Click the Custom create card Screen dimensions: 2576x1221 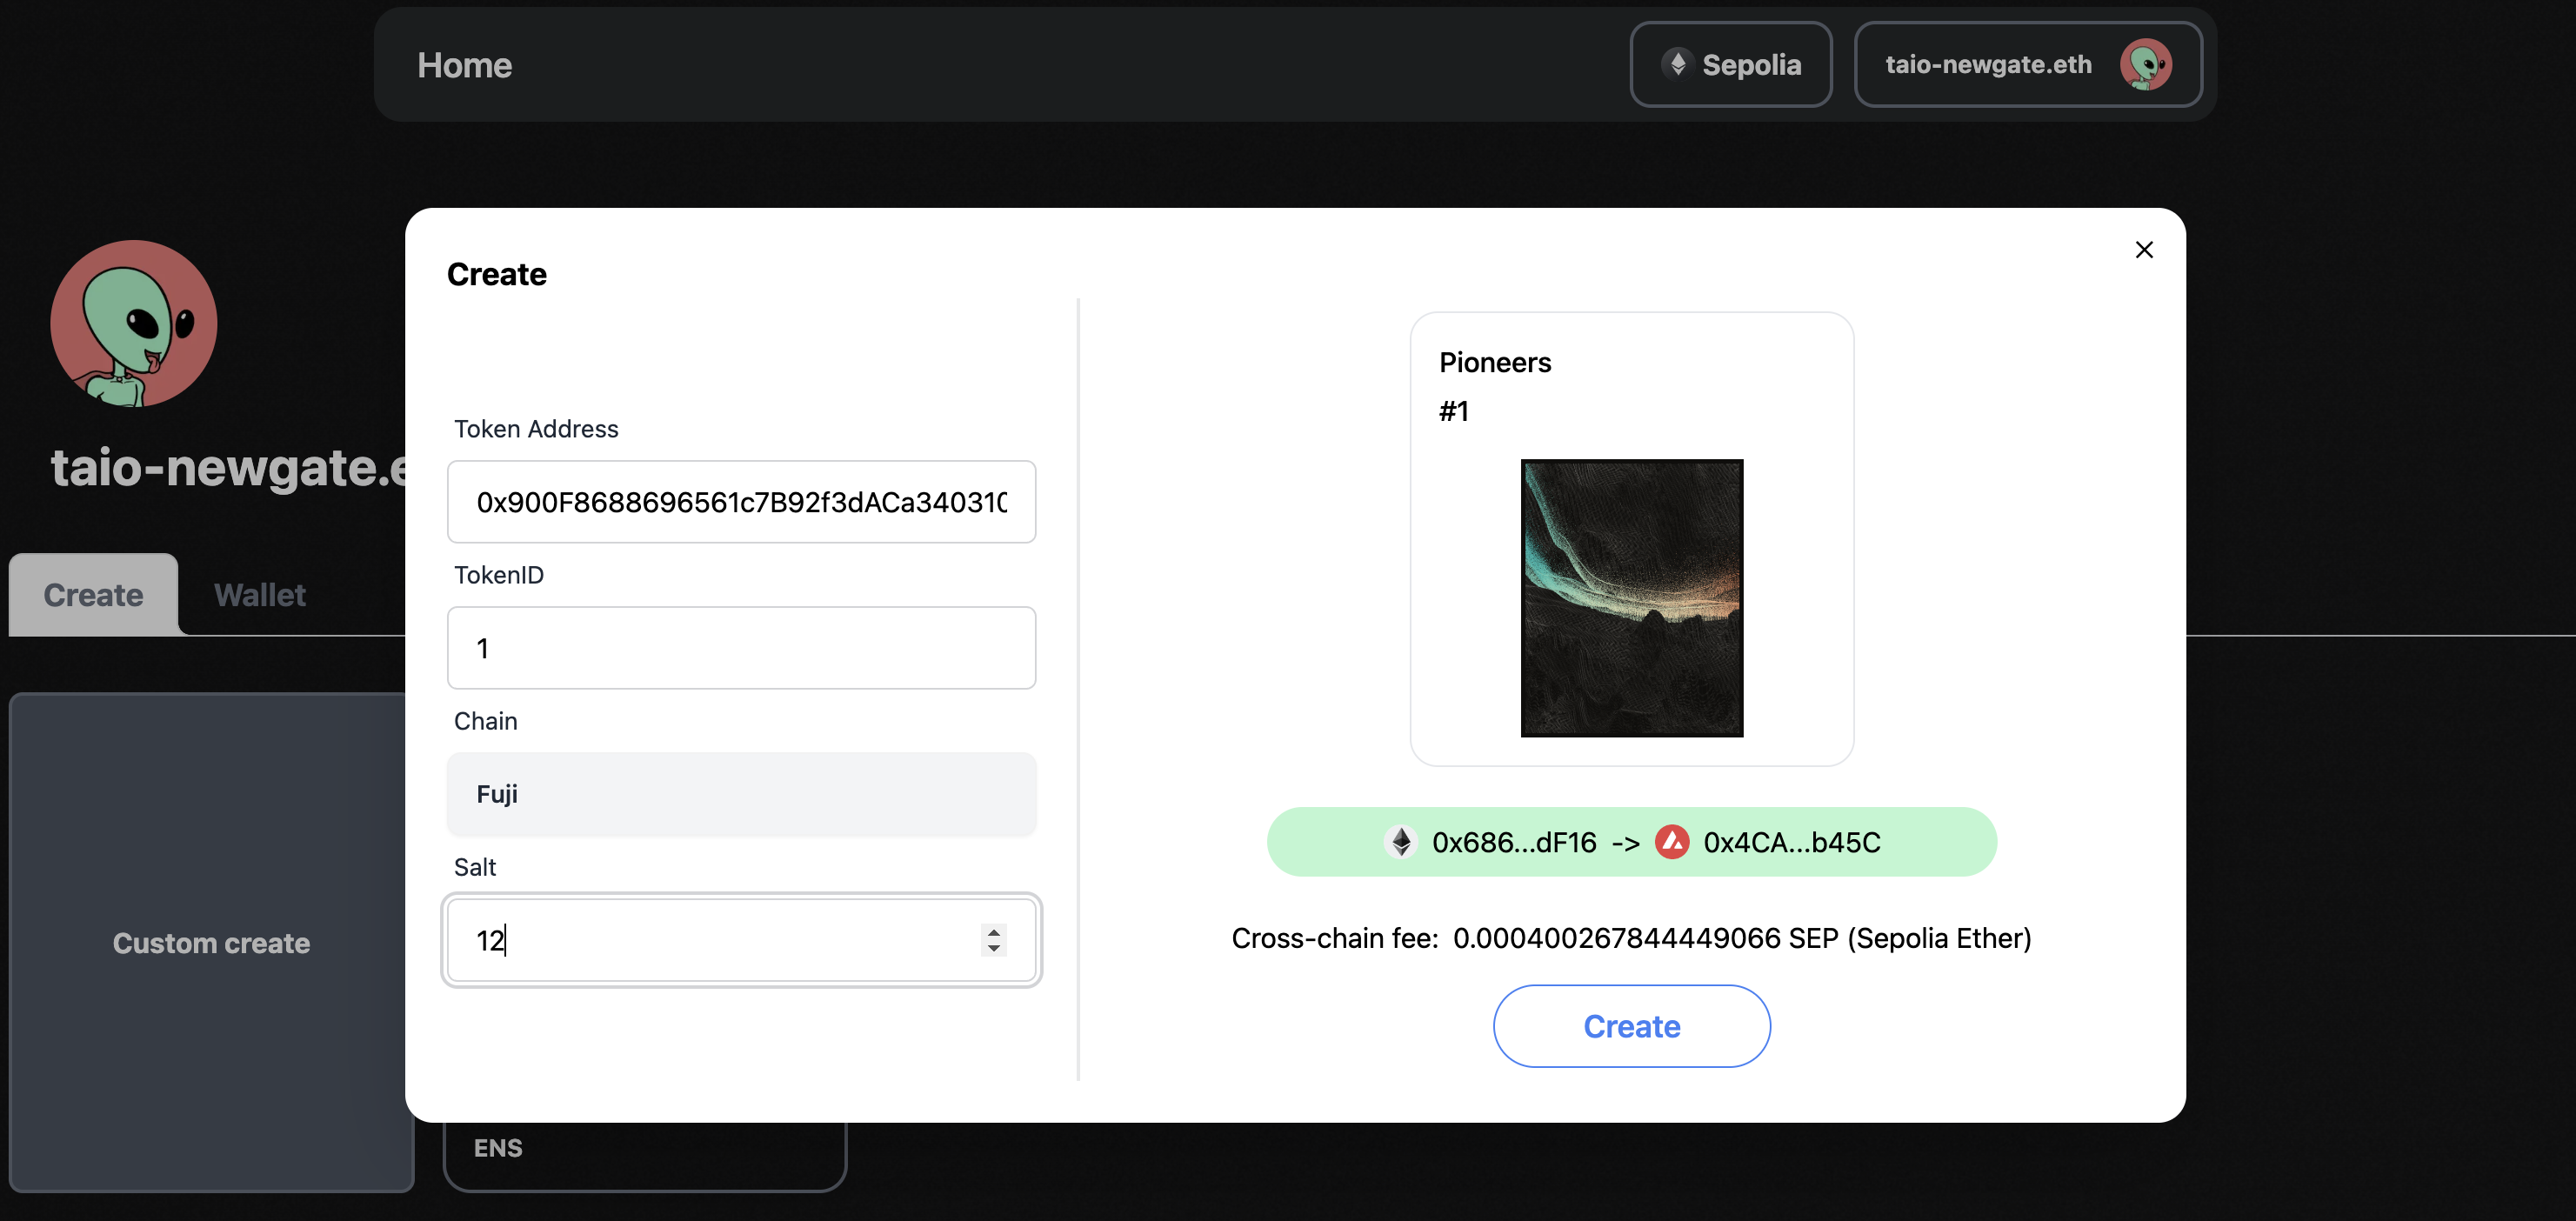pos(211,942)
